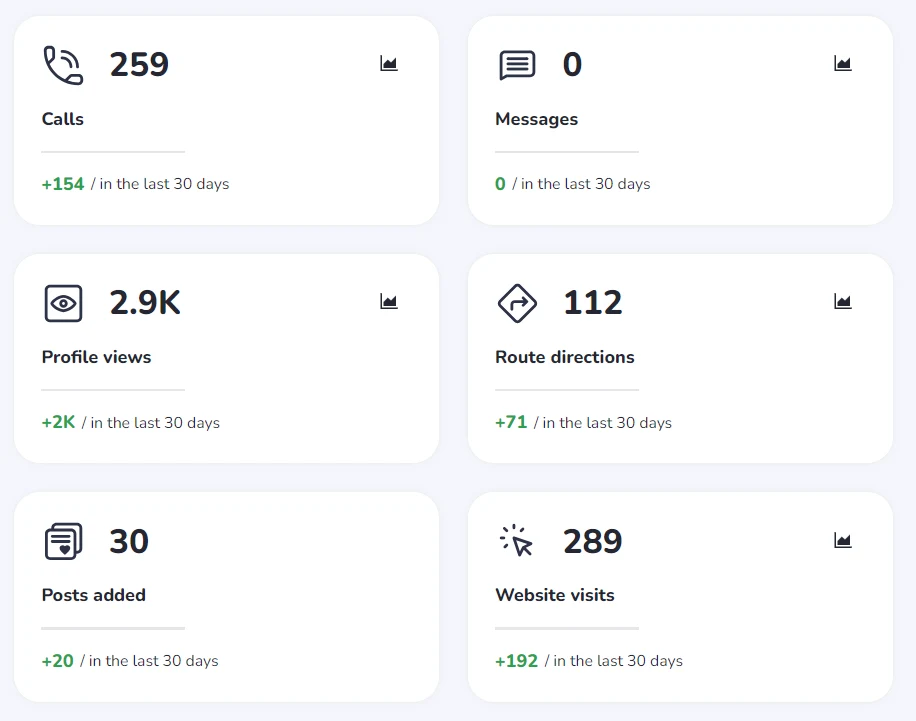This screenshot has height=721, width=916.
Task: Click the eye profile views icon
Action: tap(63, 303)
